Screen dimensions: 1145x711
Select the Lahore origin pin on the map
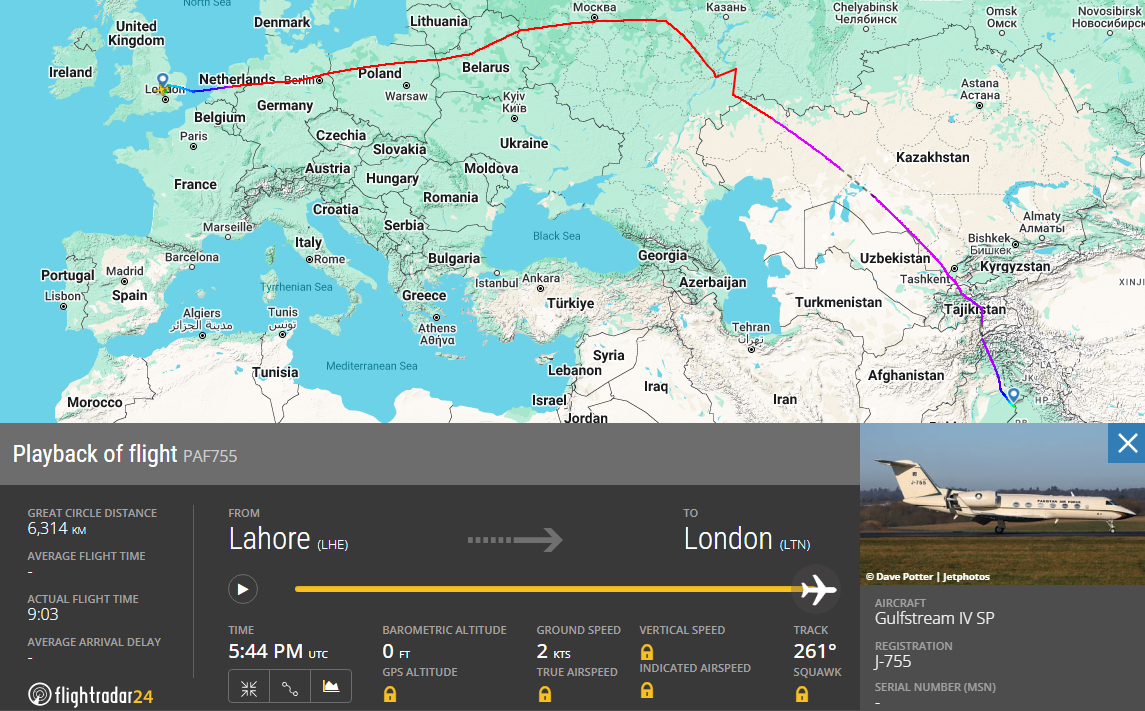[1014, 395]
